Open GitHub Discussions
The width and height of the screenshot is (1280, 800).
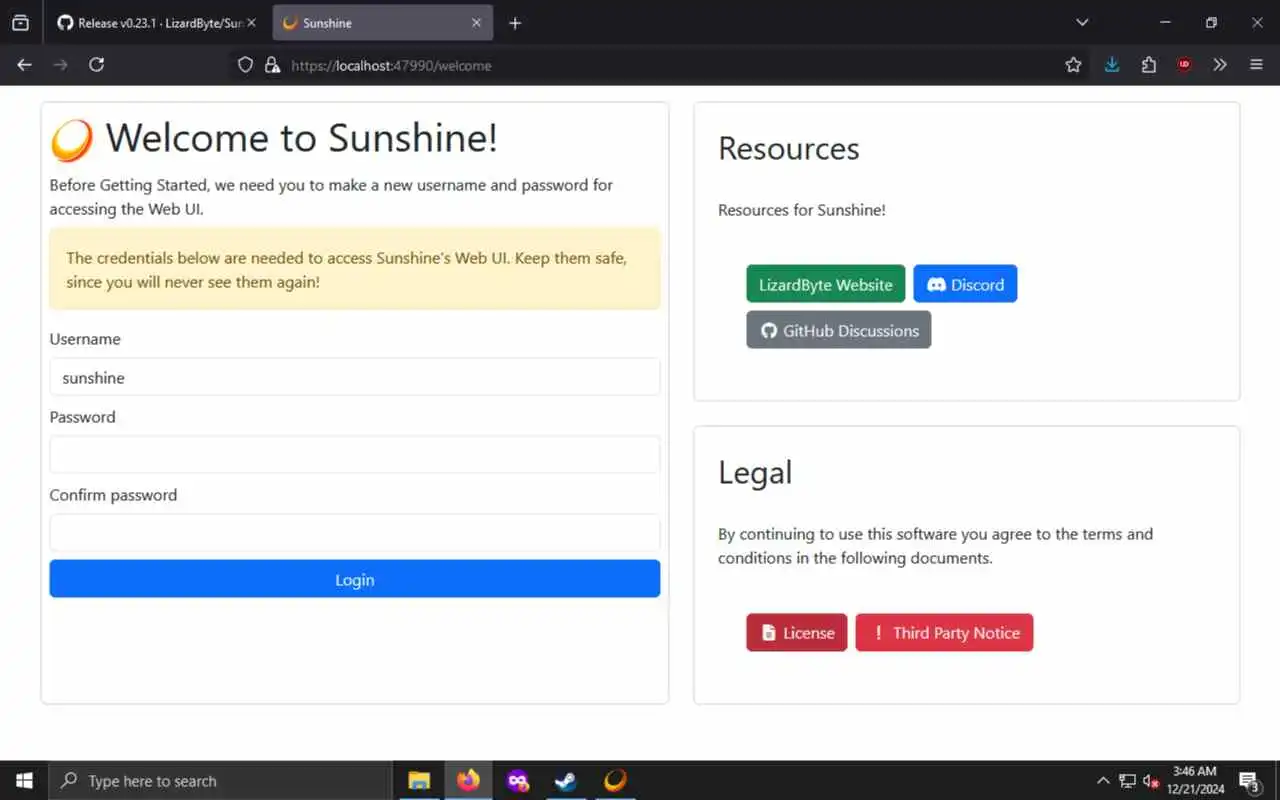(839, 330)
